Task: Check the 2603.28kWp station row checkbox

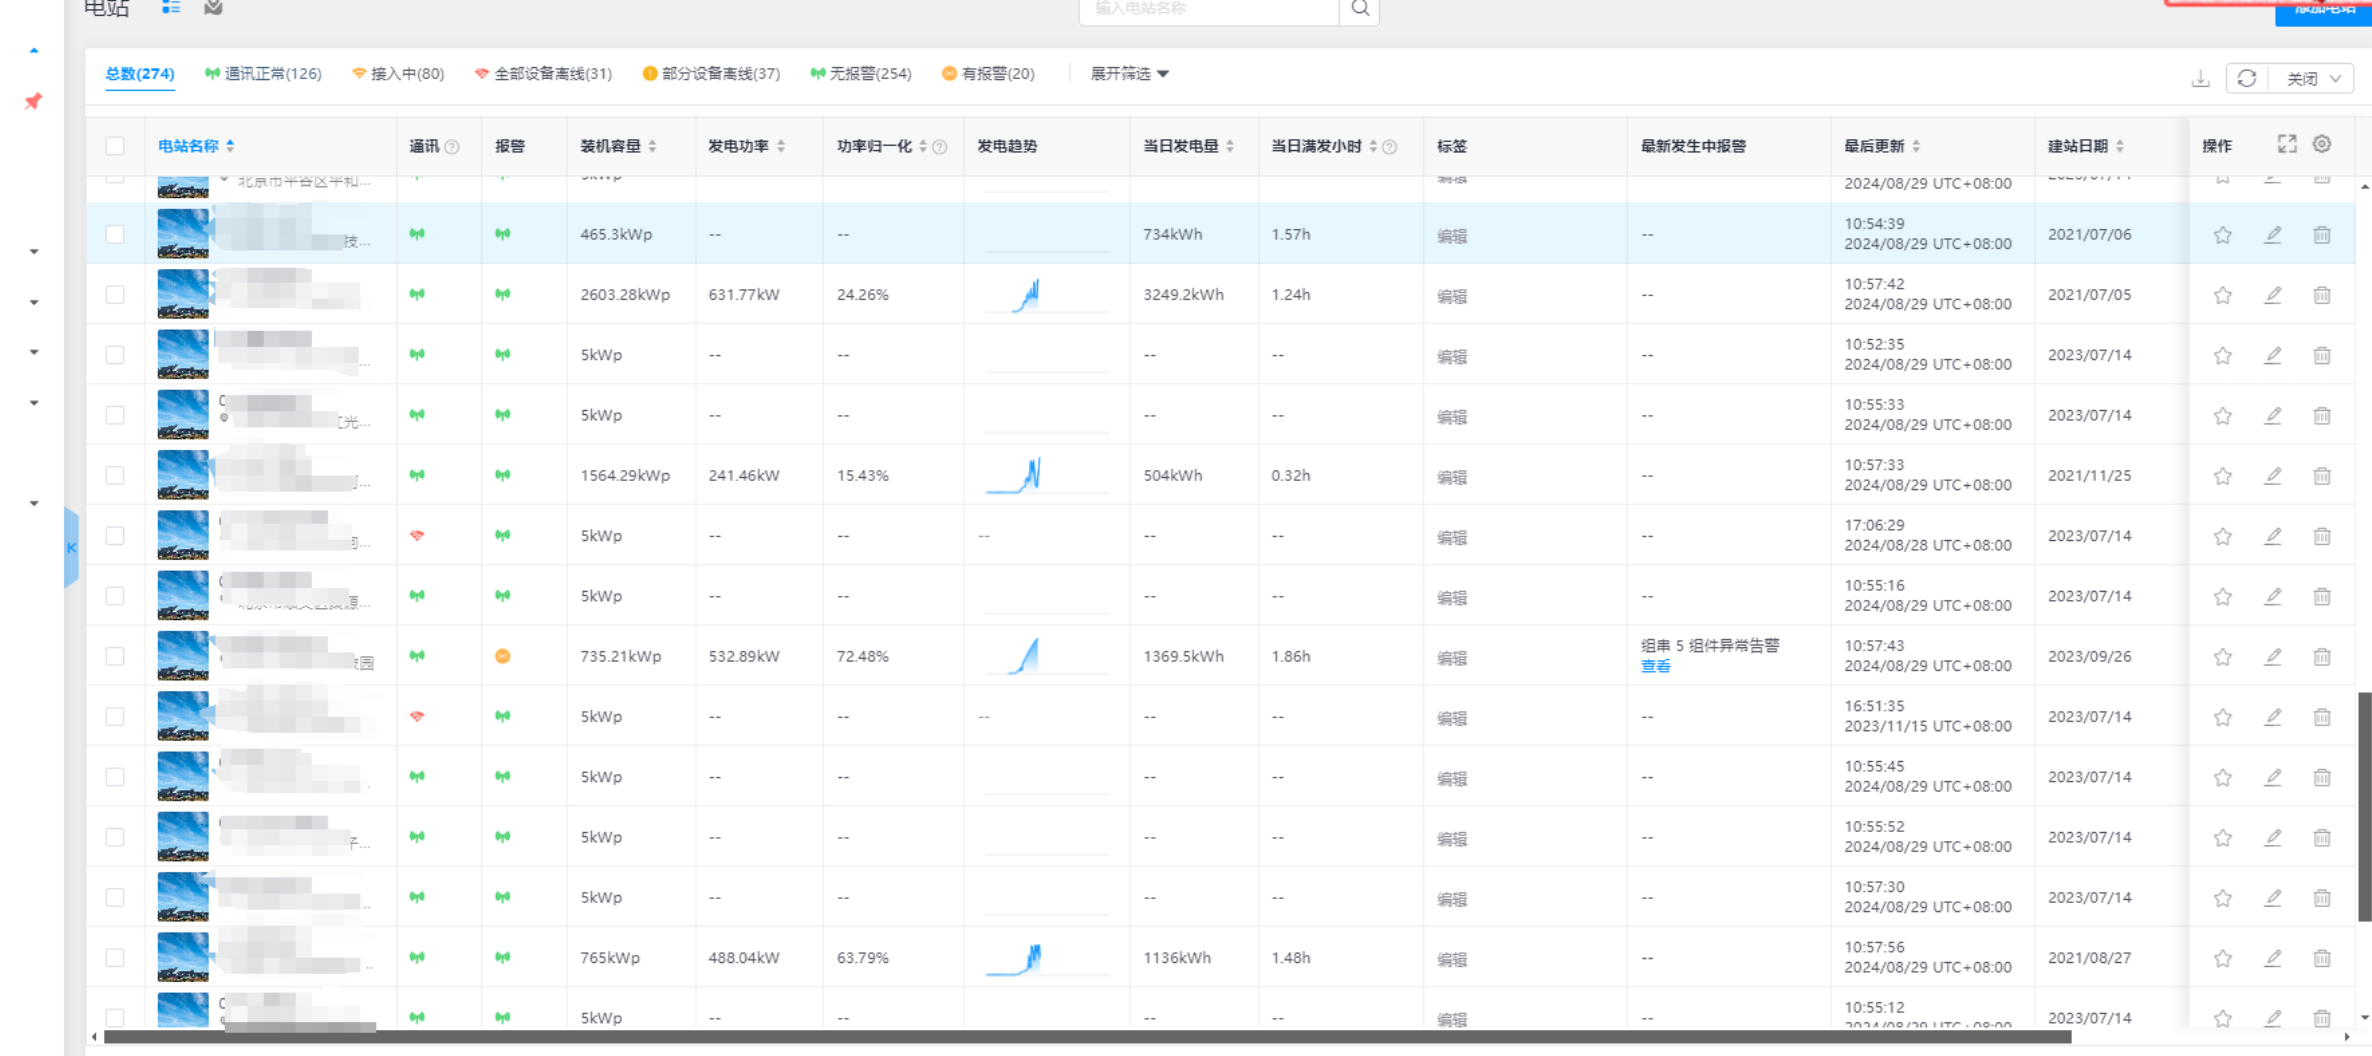Action: tap(115, 295)
